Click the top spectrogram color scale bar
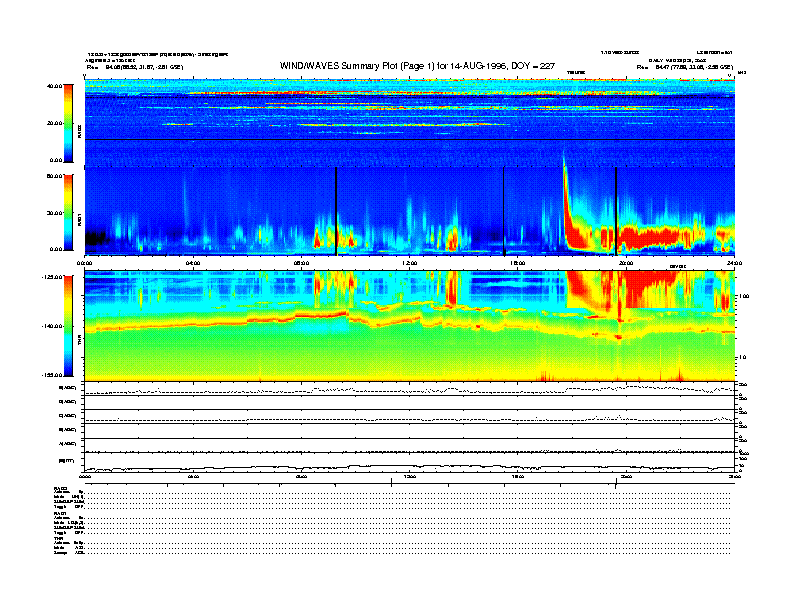This screenshot has height=612, width=792. (68, 122)
